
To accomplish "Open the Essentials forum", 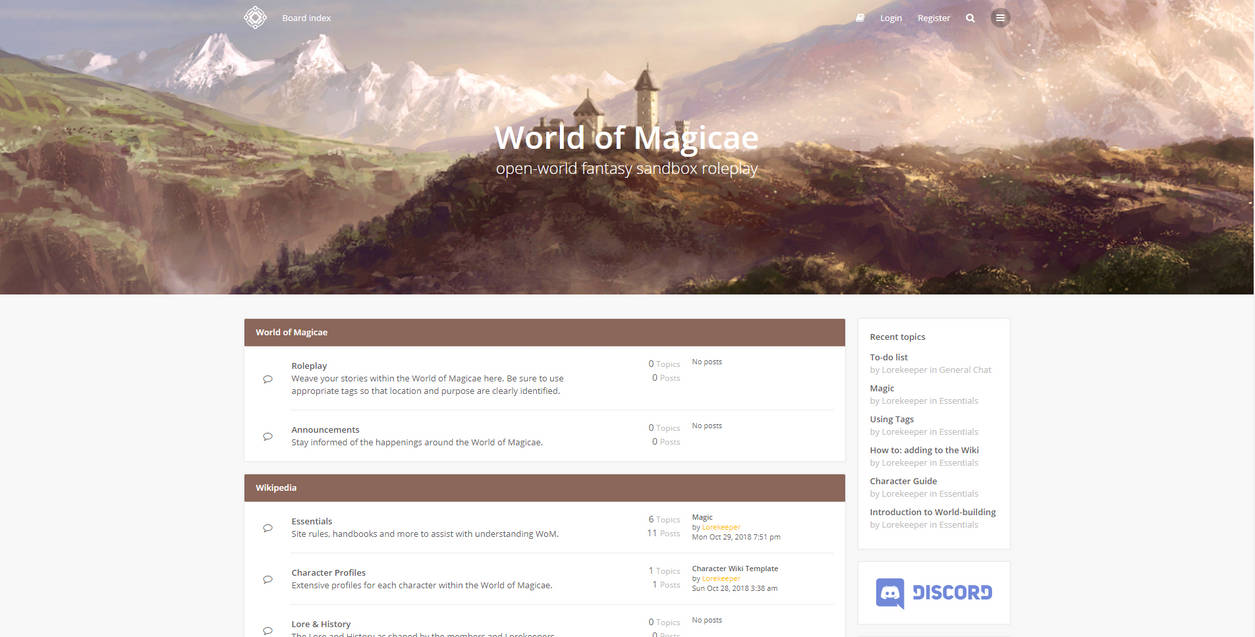I will pos(312,521).
